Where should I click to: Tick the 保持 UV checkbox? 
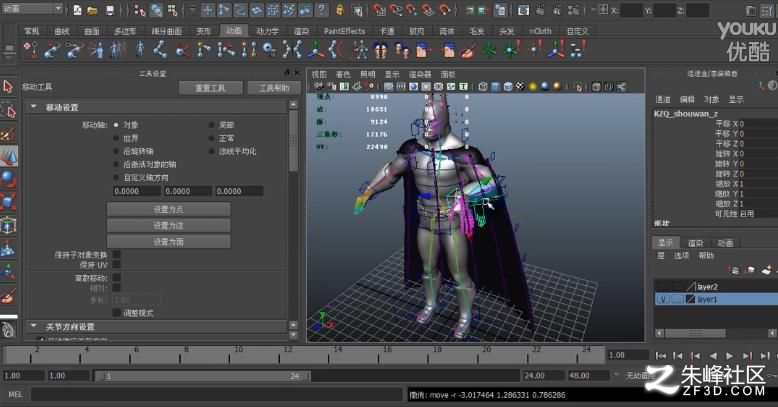pos(117,265)
